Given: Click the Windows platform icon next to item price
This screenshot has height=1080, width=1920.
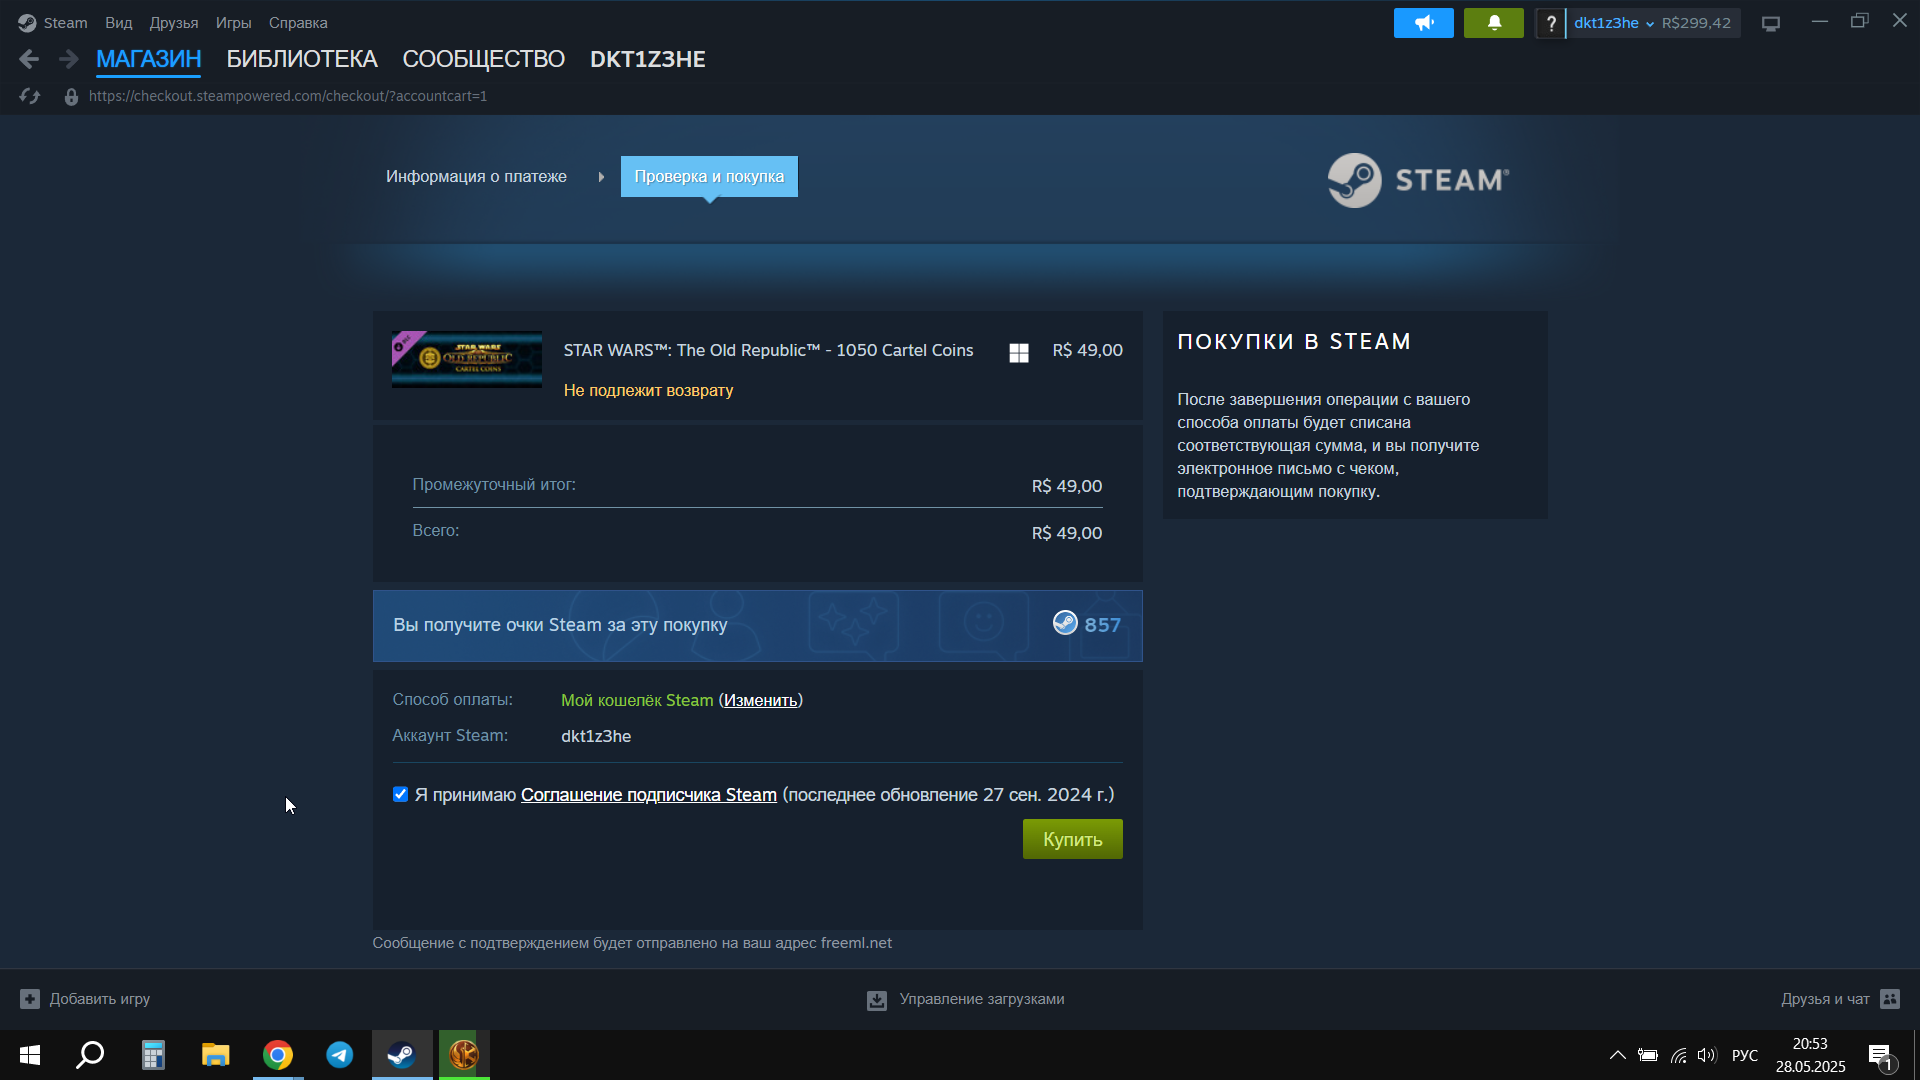Looking at the screenshot, I should click(x=1019, y=353).
